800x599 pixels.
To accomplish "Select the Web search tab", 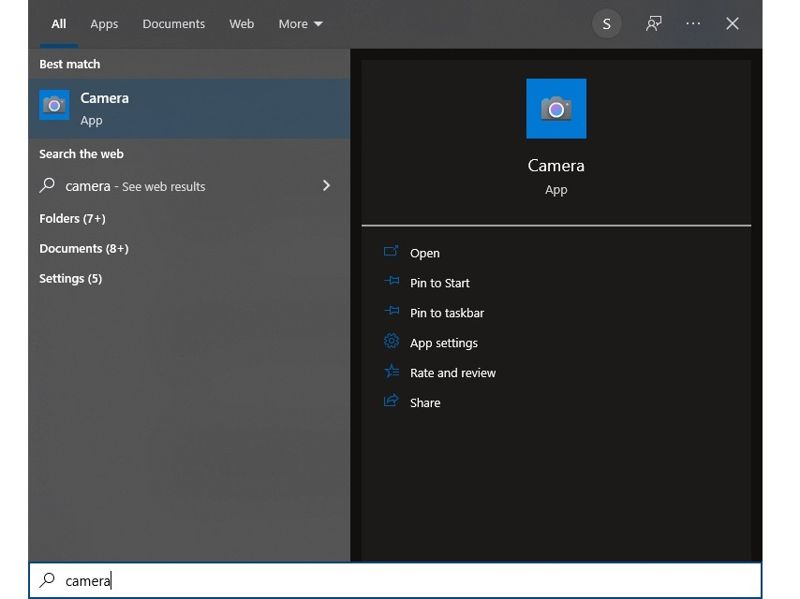I will point(241,24).
